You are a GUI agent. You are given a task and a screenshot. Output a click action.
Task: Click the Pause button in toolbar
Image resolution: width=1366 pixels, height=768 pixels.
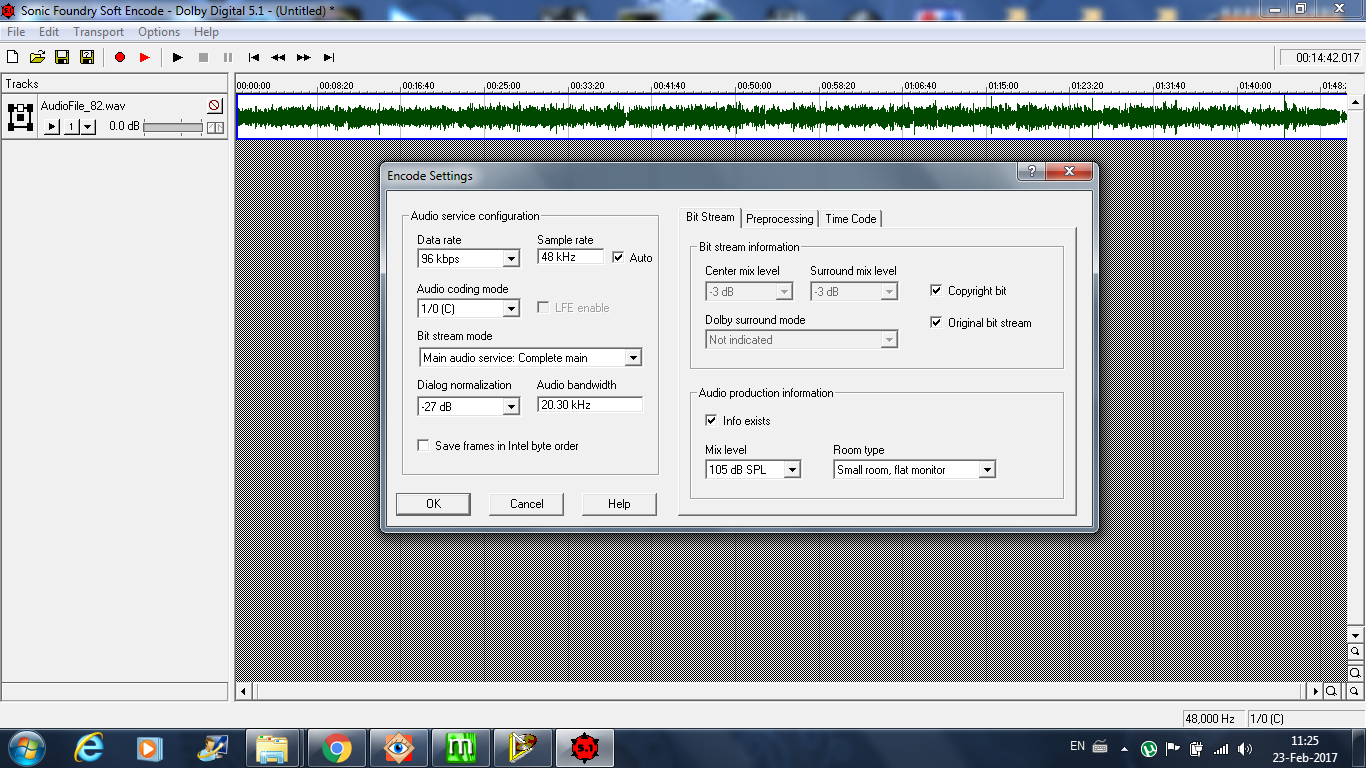pos(228,58)
